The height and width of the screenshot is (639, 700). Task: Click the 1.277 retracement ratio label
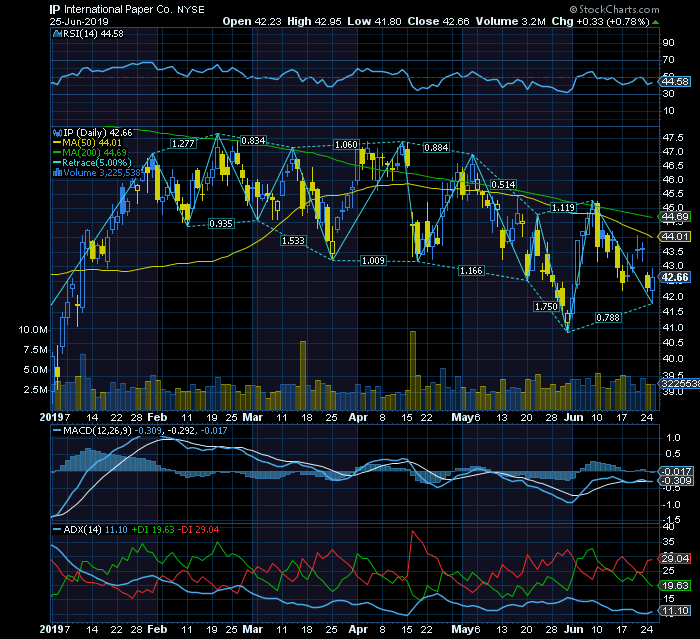183,144
